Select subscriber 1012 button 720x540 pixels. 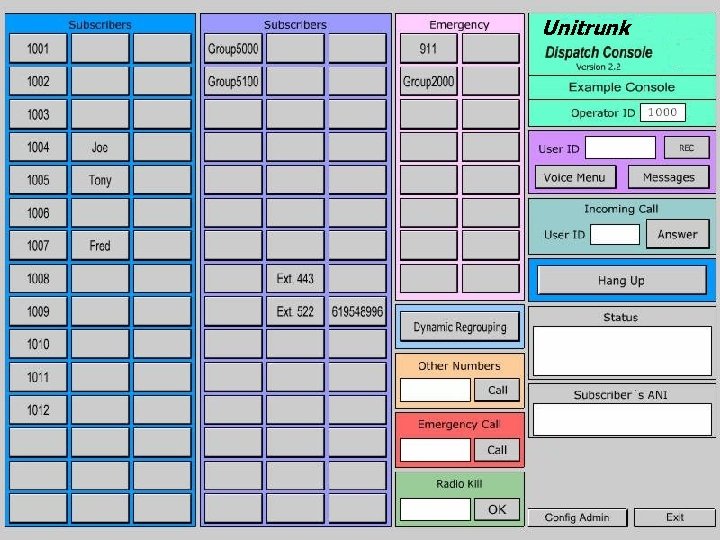(x=38, y=410)
